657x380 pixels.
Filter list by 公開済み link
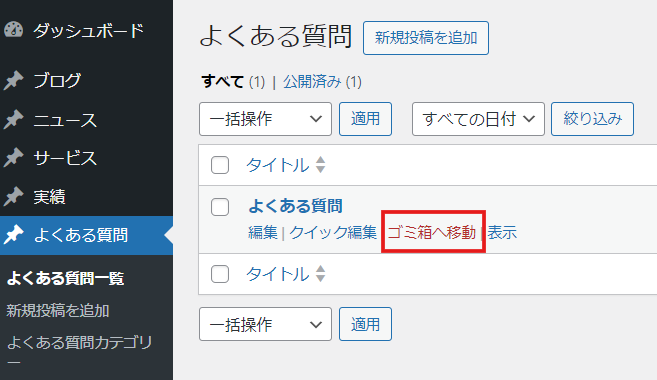[312, 82]
